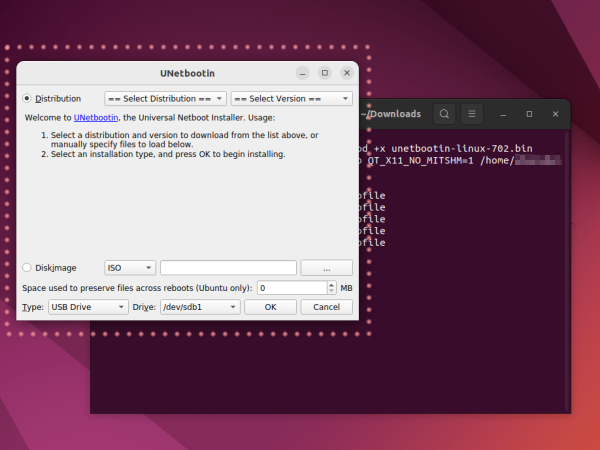600x450 pixels.
Task: Click the terminal vertical scrollbar
Action: pos(567,271)
